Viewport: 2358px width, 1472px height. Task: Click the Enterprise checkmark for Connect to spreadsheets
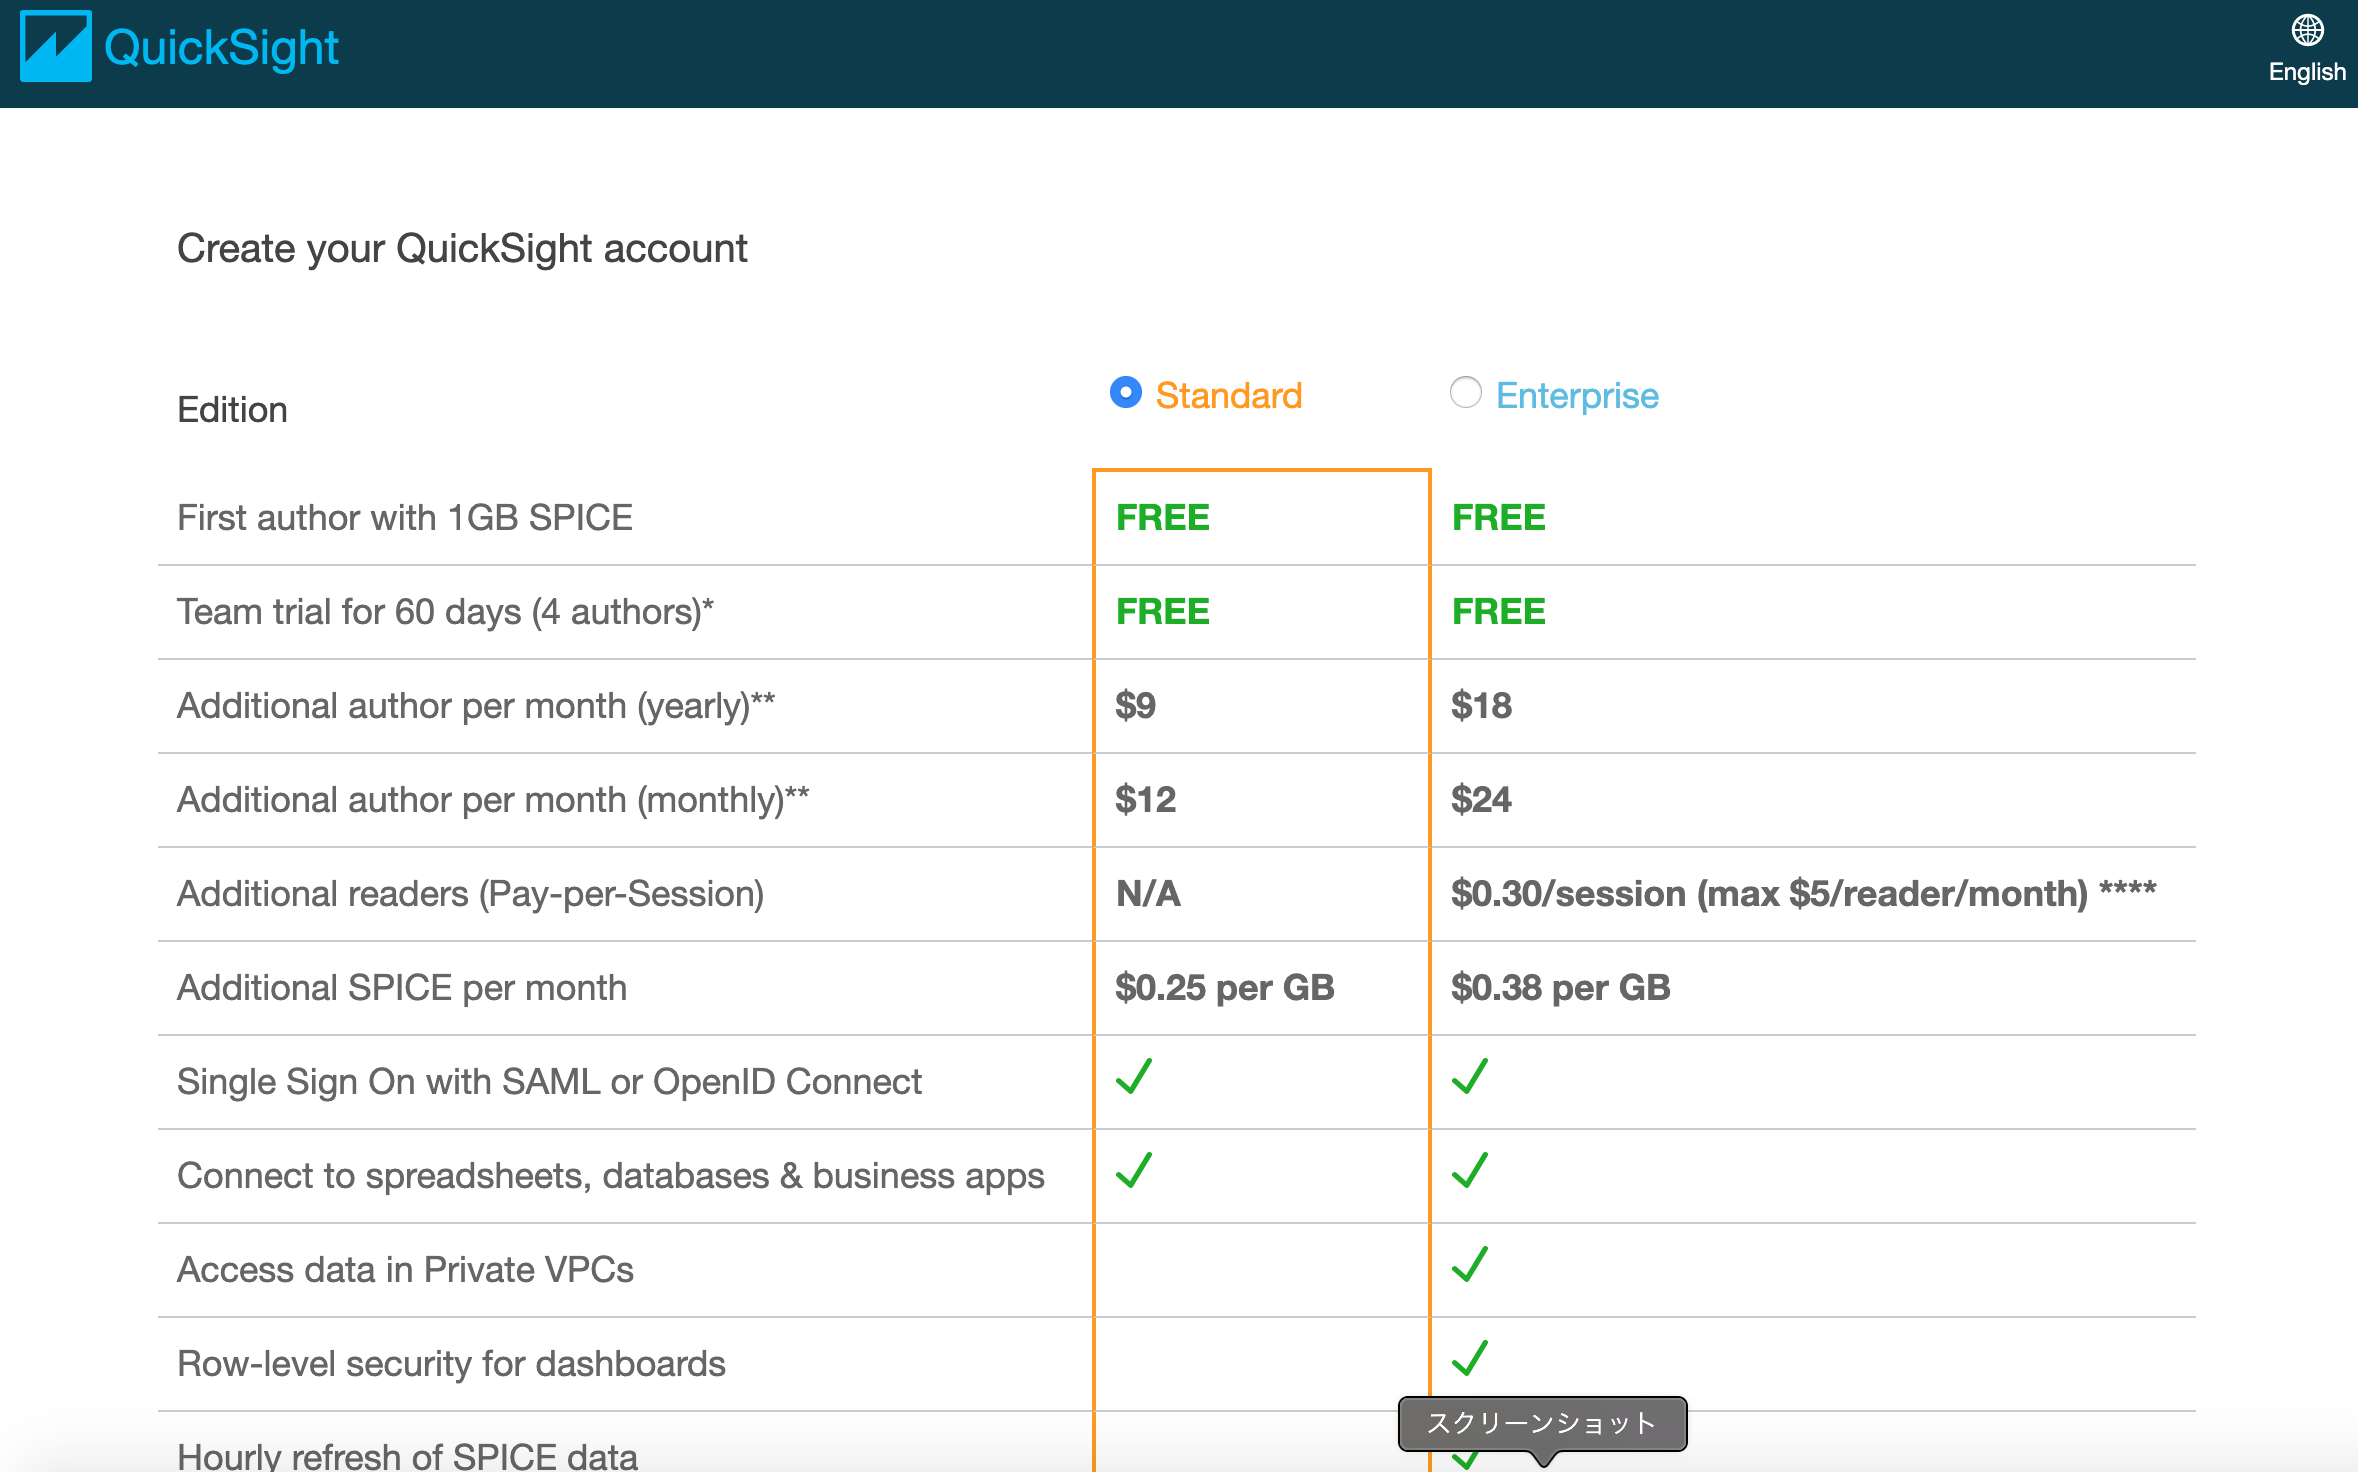[1470, 1171]
